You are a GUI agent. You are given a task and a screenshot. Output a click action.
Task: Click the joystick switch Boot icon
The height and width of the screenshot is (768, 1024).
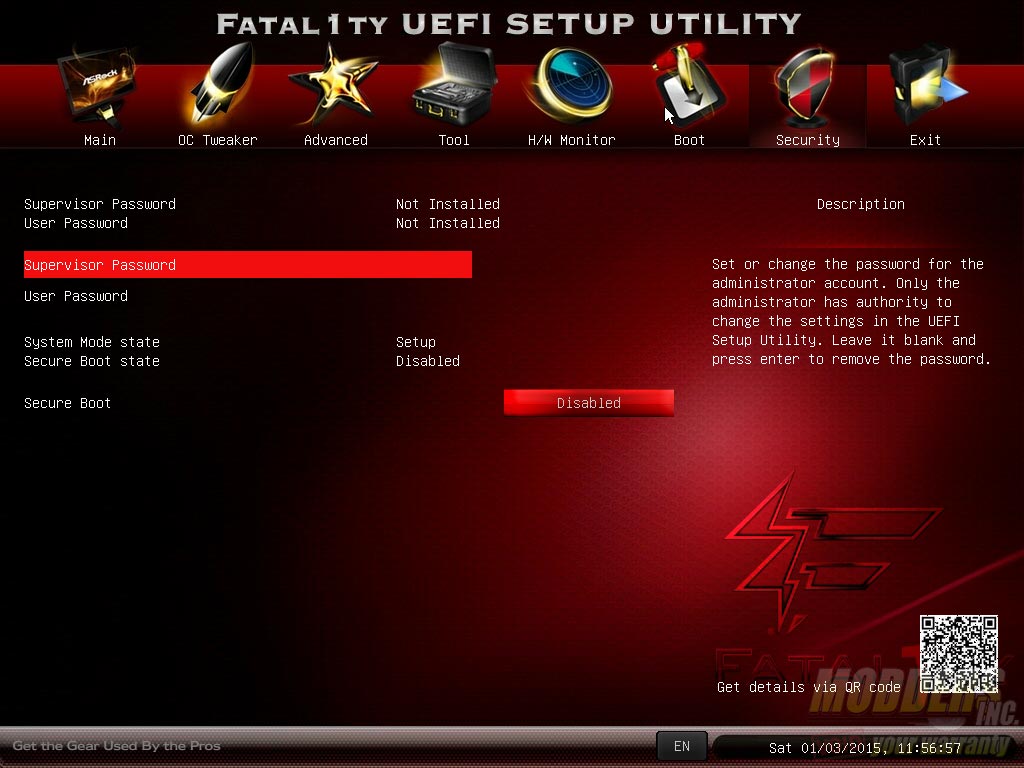(690, 85)
